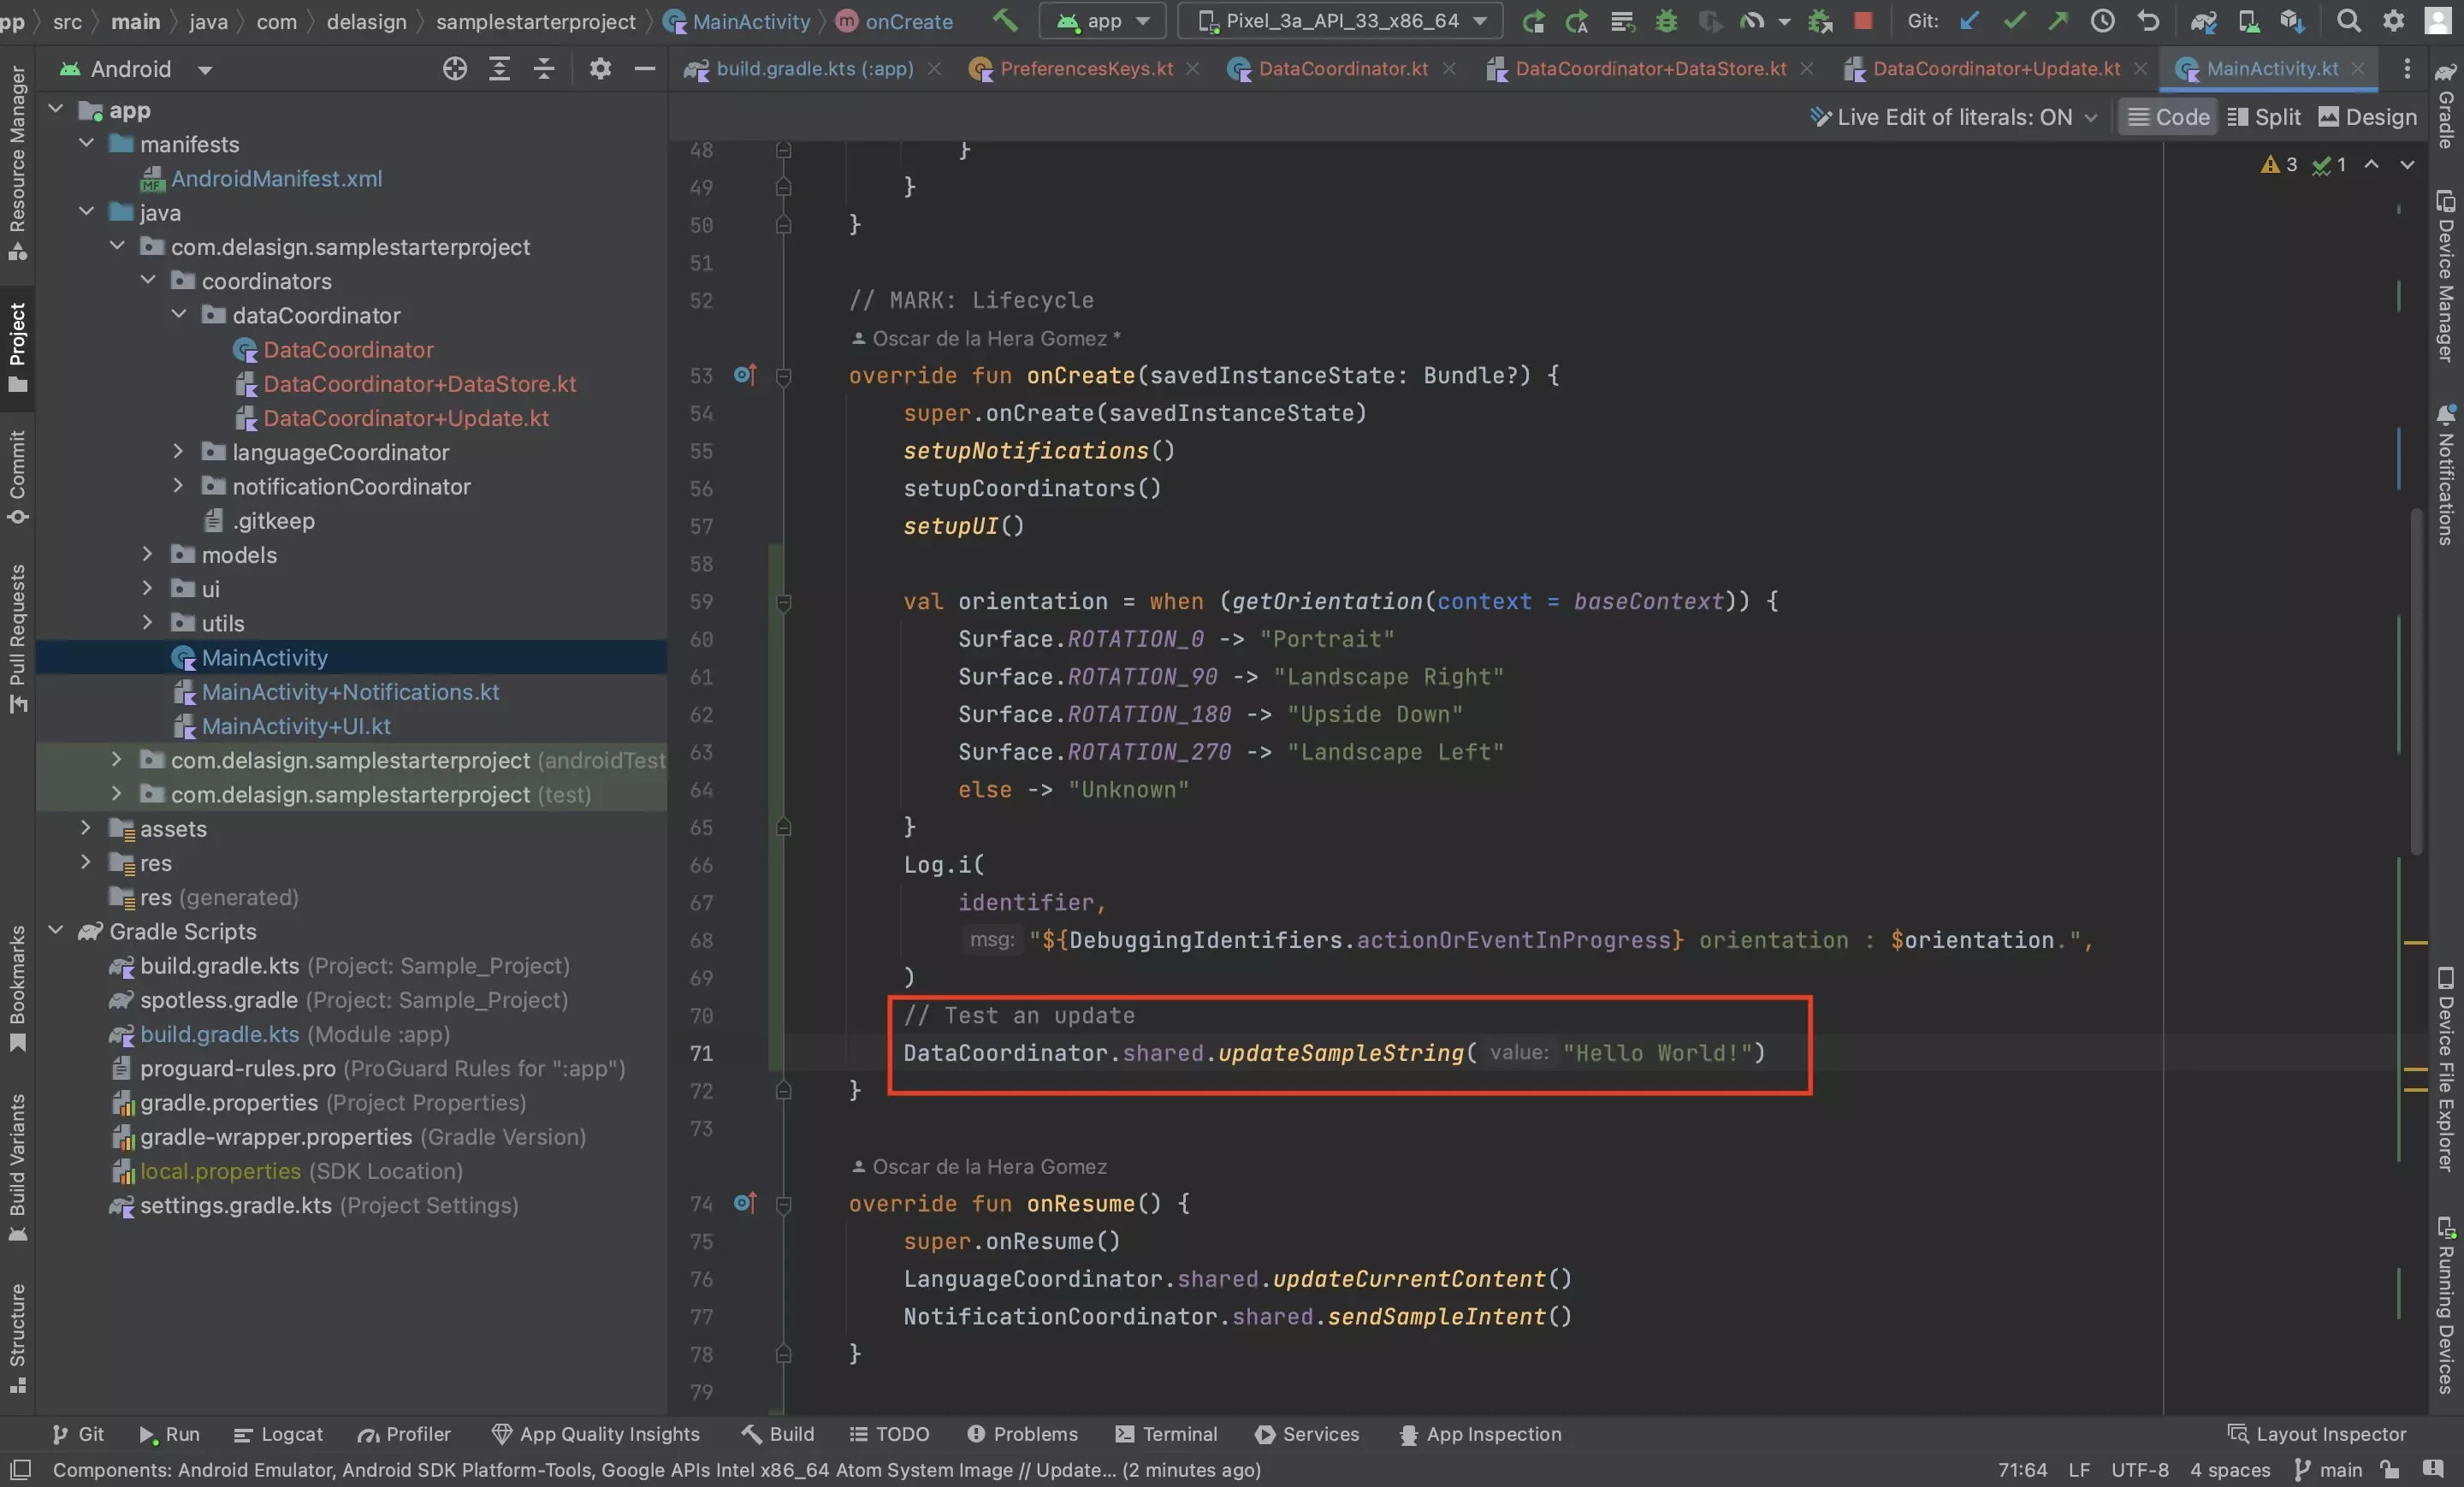Toggle the Gradle tool window on right
This screenshot has width=2464, height=1487.
tap(2446, 106)
